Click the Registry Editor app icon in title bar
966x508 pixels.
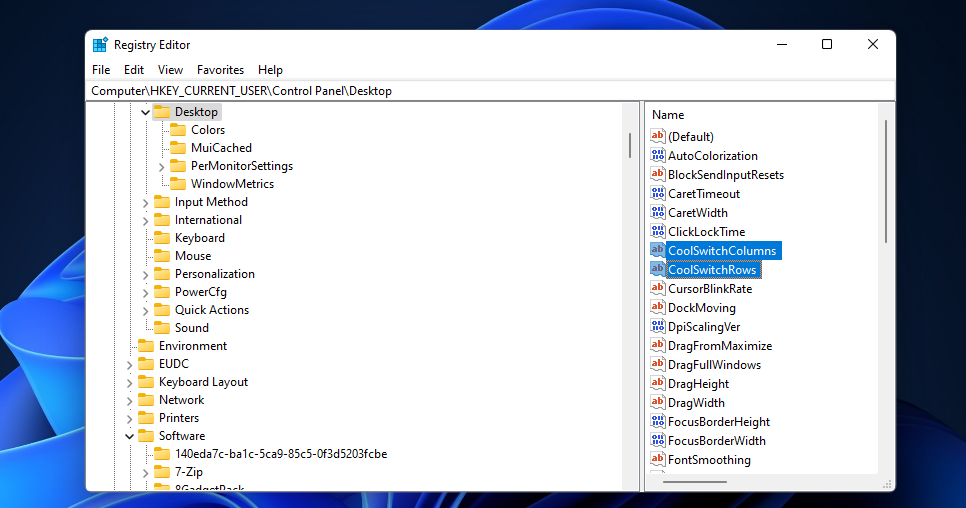tap(100, 45)
